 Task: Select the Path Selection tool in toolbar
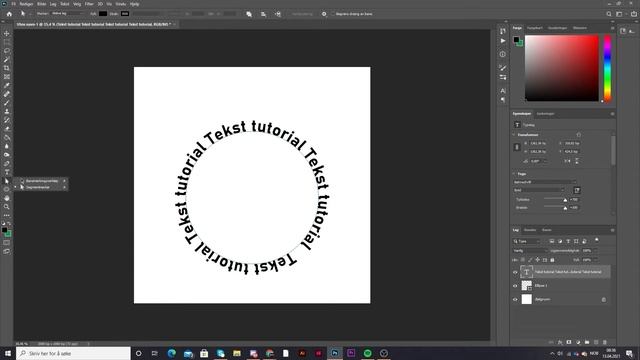click(7, 181)
